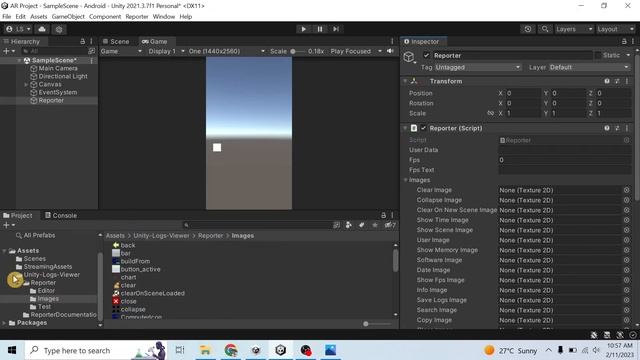Screen dimensions: 640x360
Task: Open the Component menu
Action: 105,17
